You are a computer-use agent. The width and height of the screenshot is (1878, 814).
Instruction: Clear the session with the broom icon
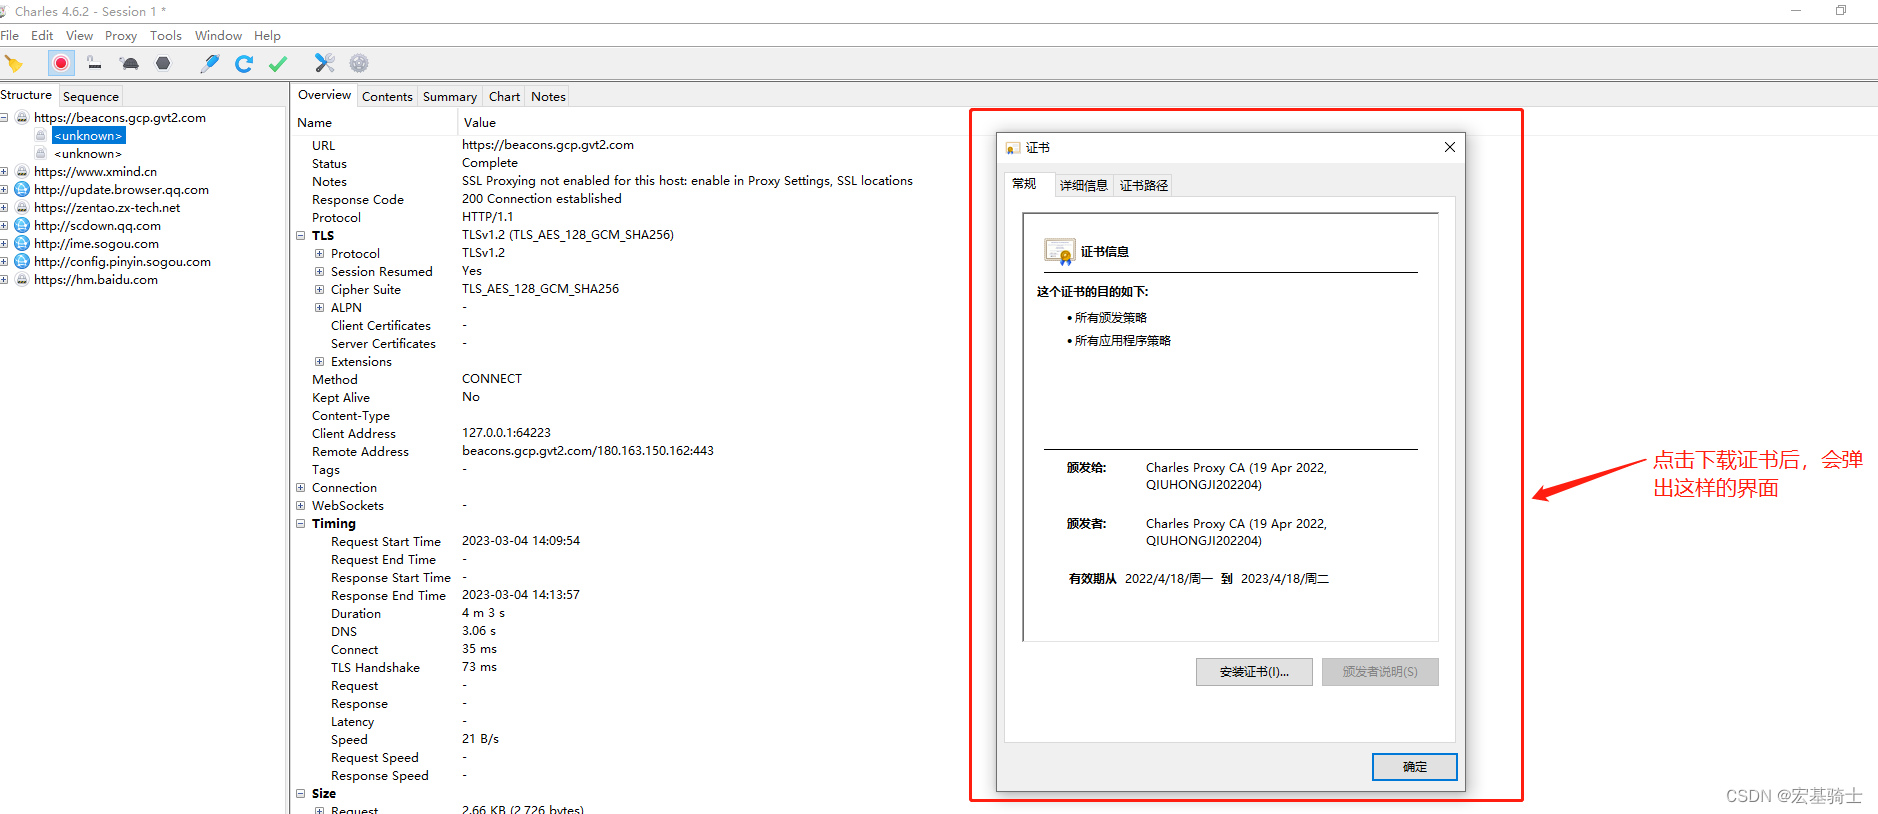tap(13, 64)
